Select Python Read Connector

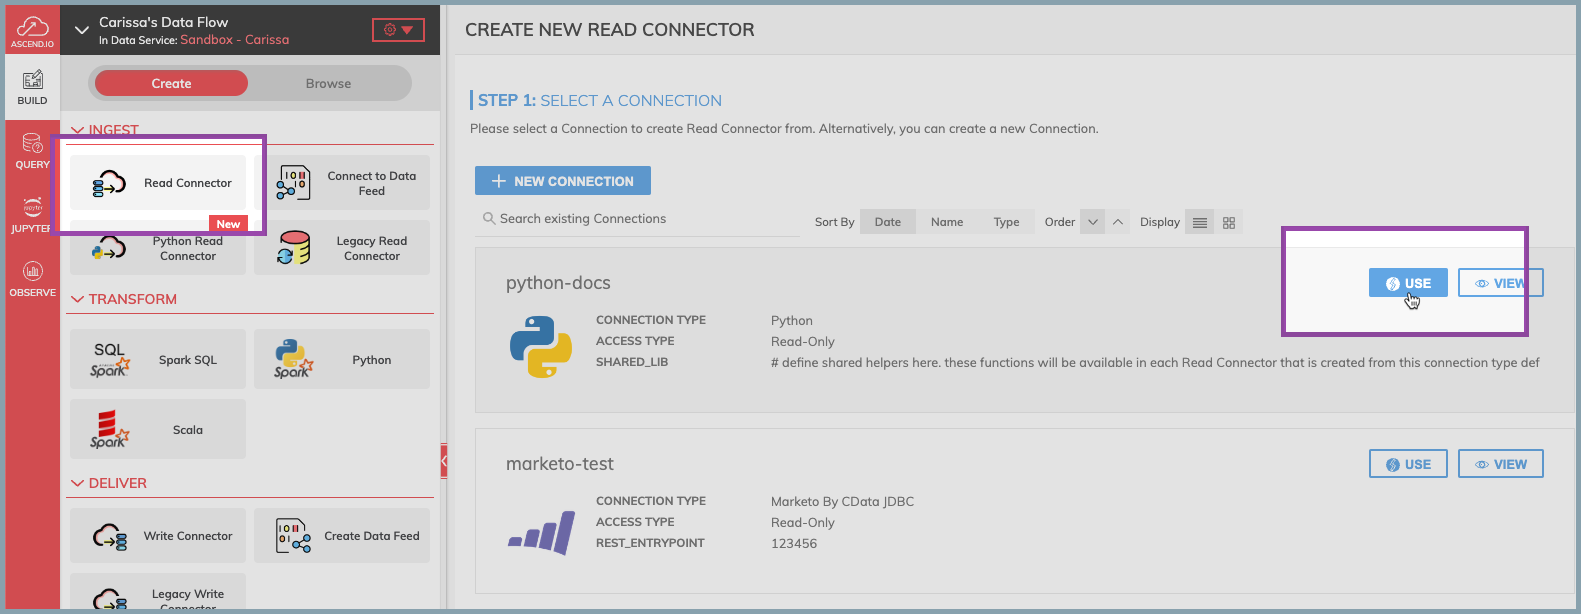coord(158,248)
